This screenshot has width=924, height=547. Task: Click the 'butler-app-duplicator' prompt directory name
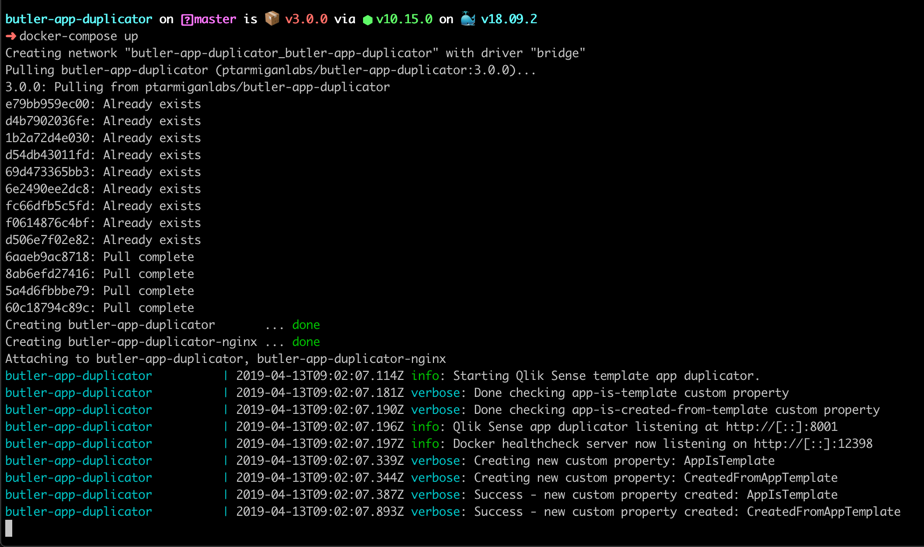point(78,19)
